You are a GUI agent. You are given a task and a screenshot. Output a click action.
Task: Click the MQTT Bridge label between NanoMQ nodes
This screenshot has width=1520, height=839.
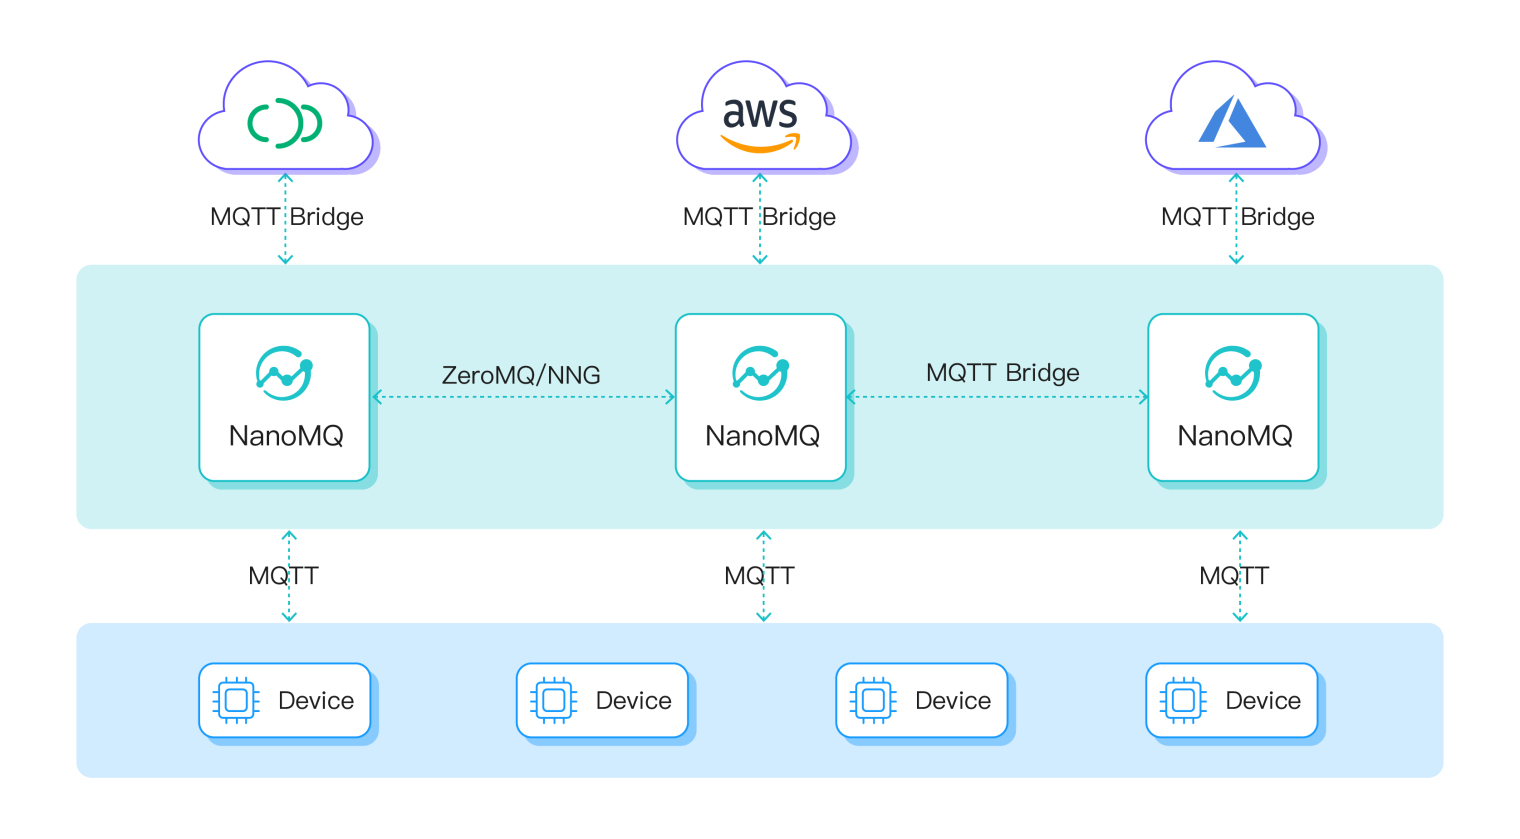coord(1003,373)
